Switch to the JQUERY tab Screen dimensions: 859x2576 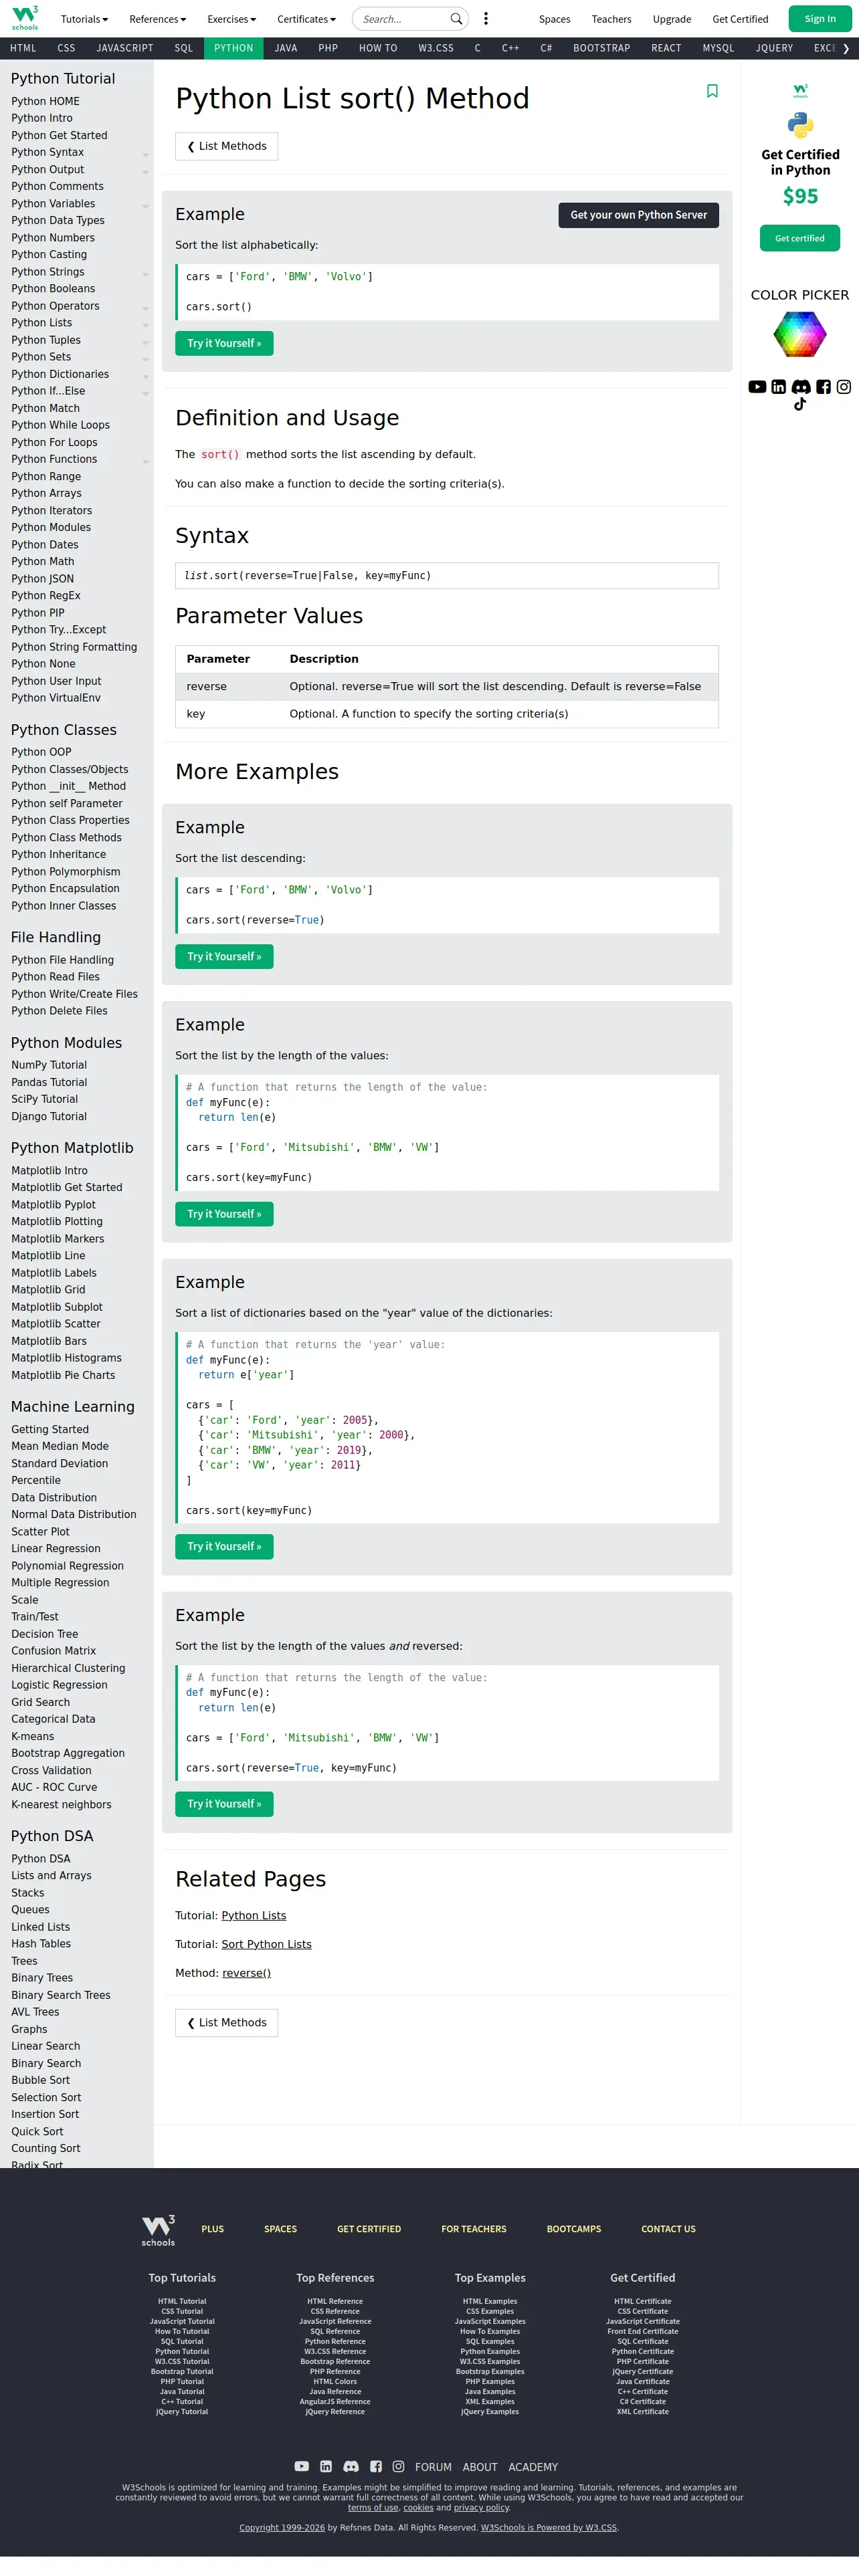[x=774, y=48]
